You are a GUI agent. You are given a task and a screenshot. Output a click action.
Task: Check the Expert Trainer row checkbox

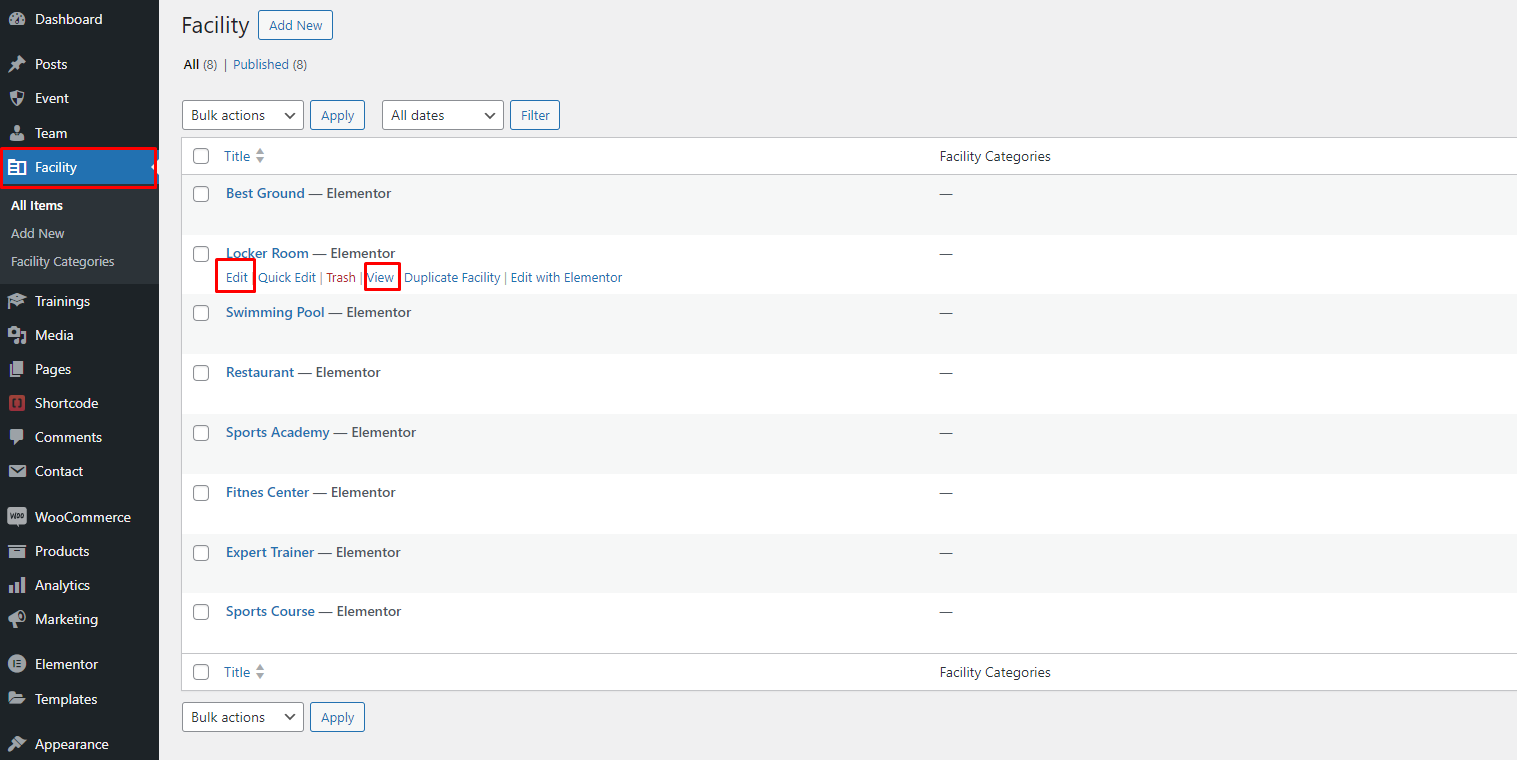201,553
